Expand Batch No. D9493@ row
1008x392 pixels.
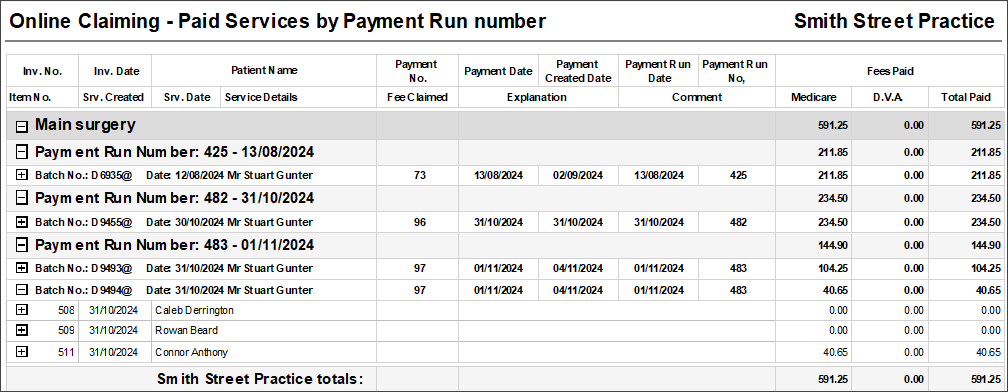point(22,267)
